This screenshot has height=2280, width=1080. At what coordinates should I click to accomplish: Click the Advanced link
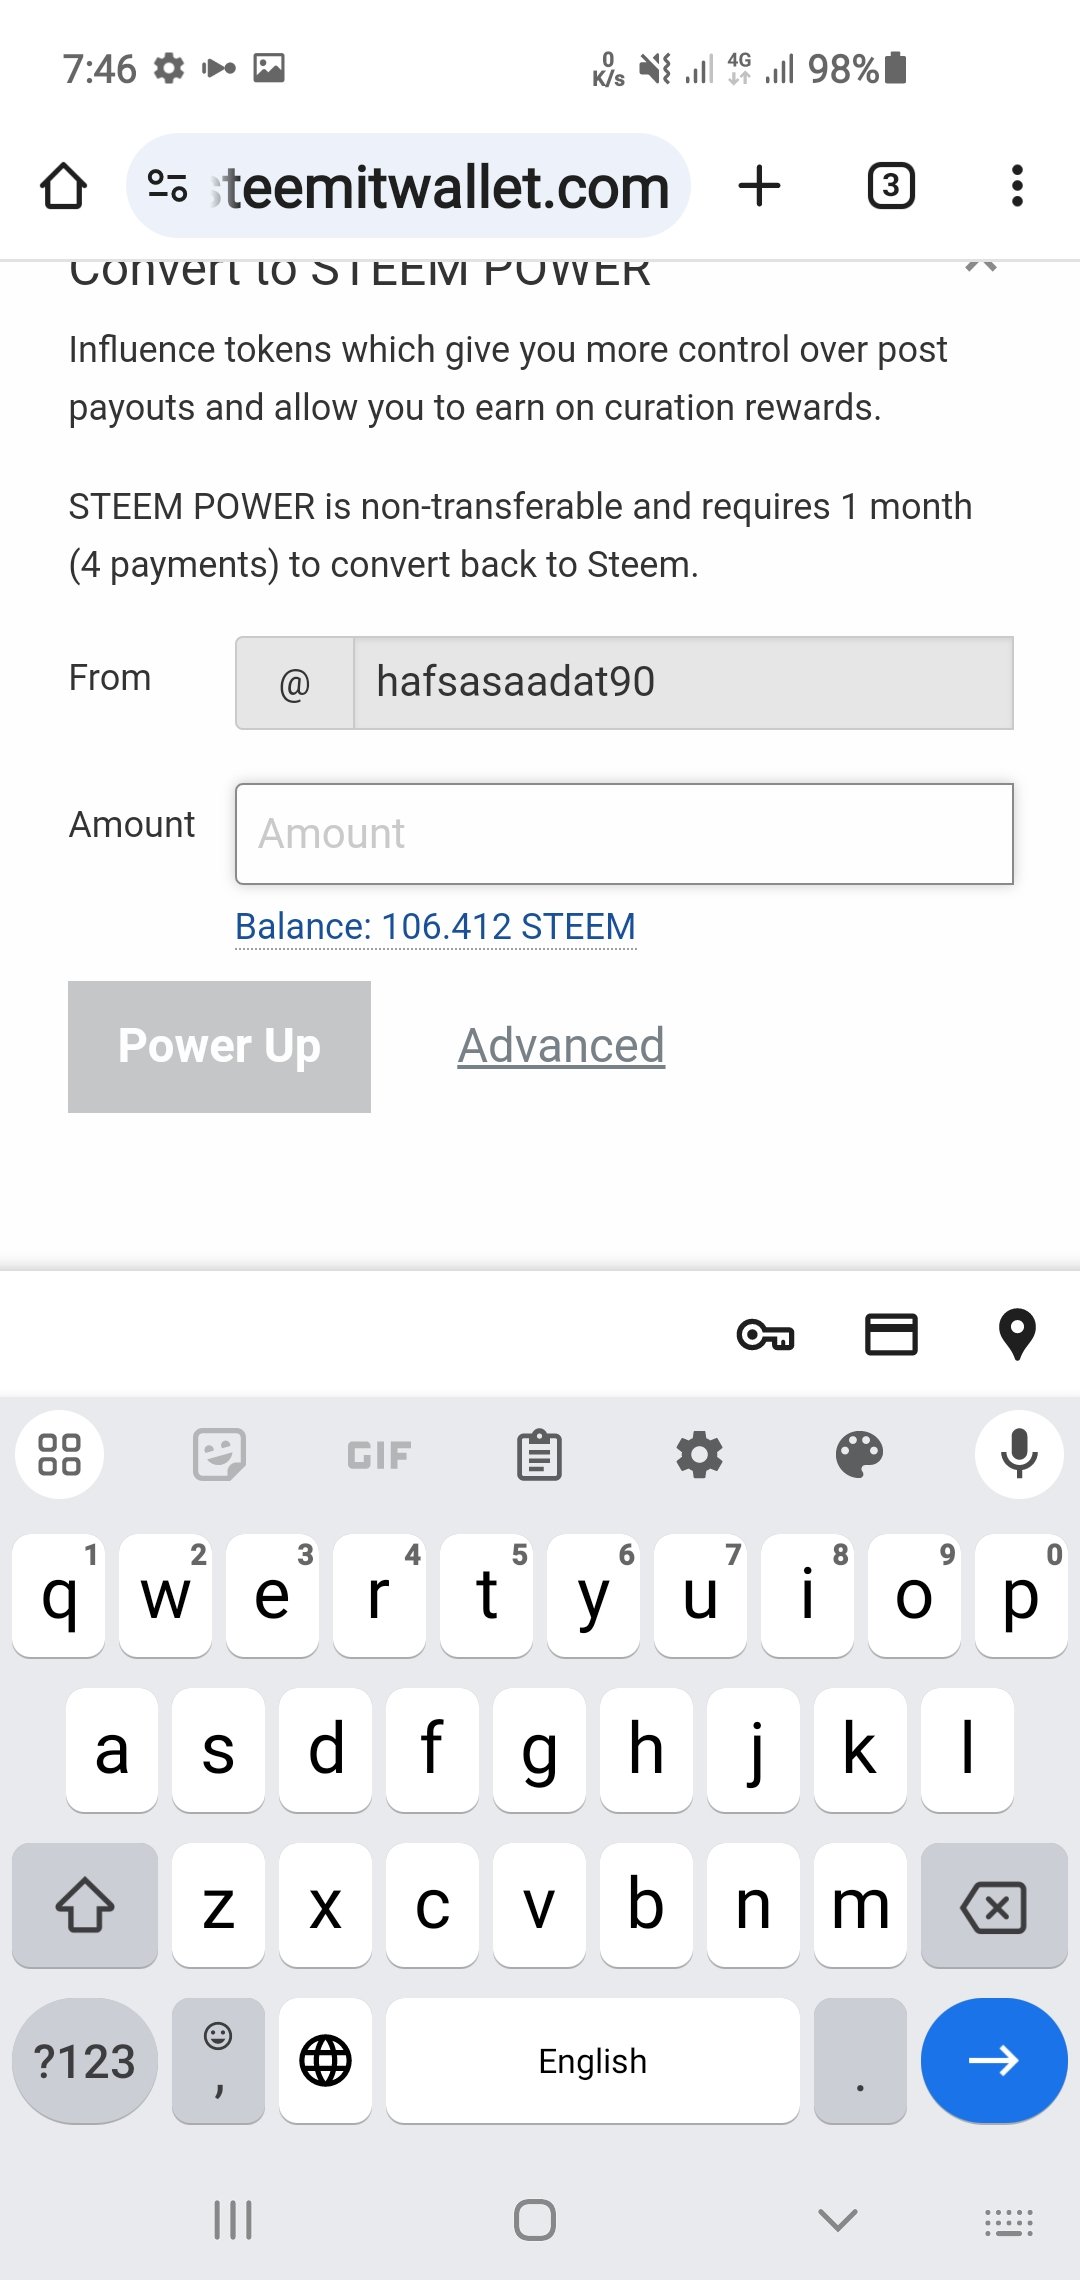pos(561,1046)
